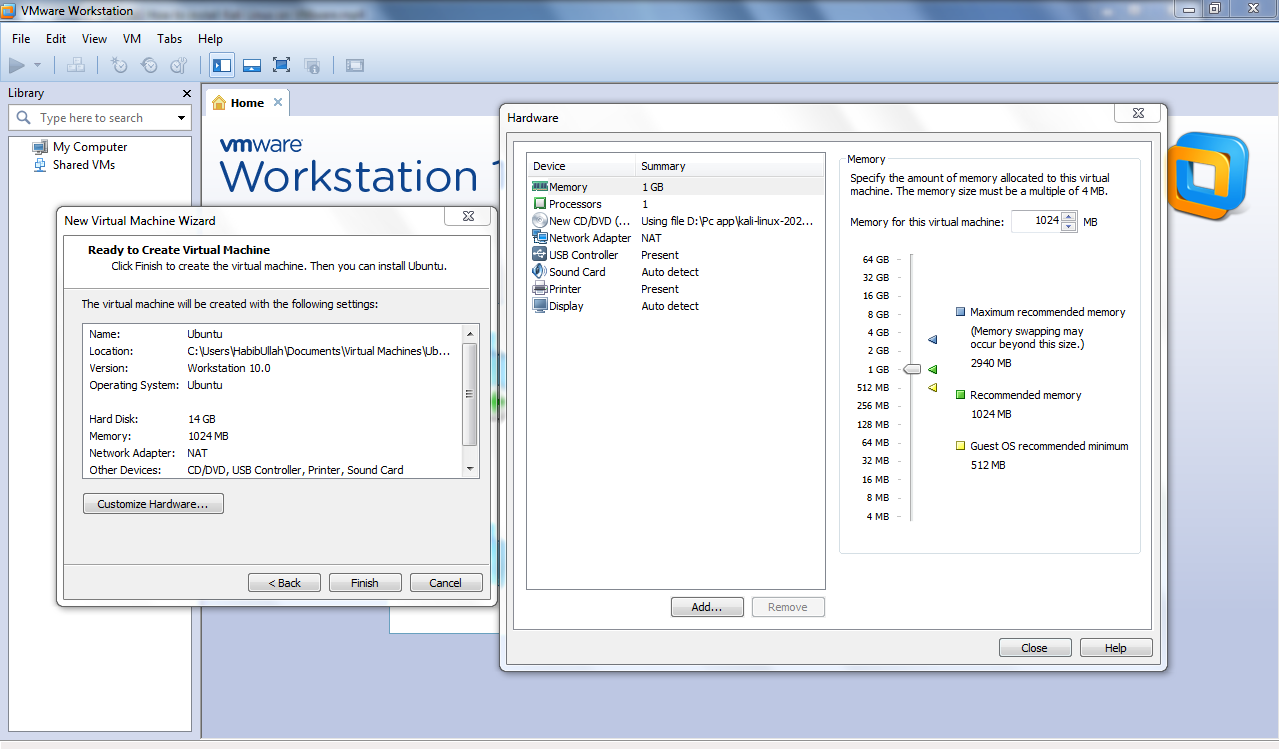Click Cancel in New Virtual Machine Wizard

(446, 583)
